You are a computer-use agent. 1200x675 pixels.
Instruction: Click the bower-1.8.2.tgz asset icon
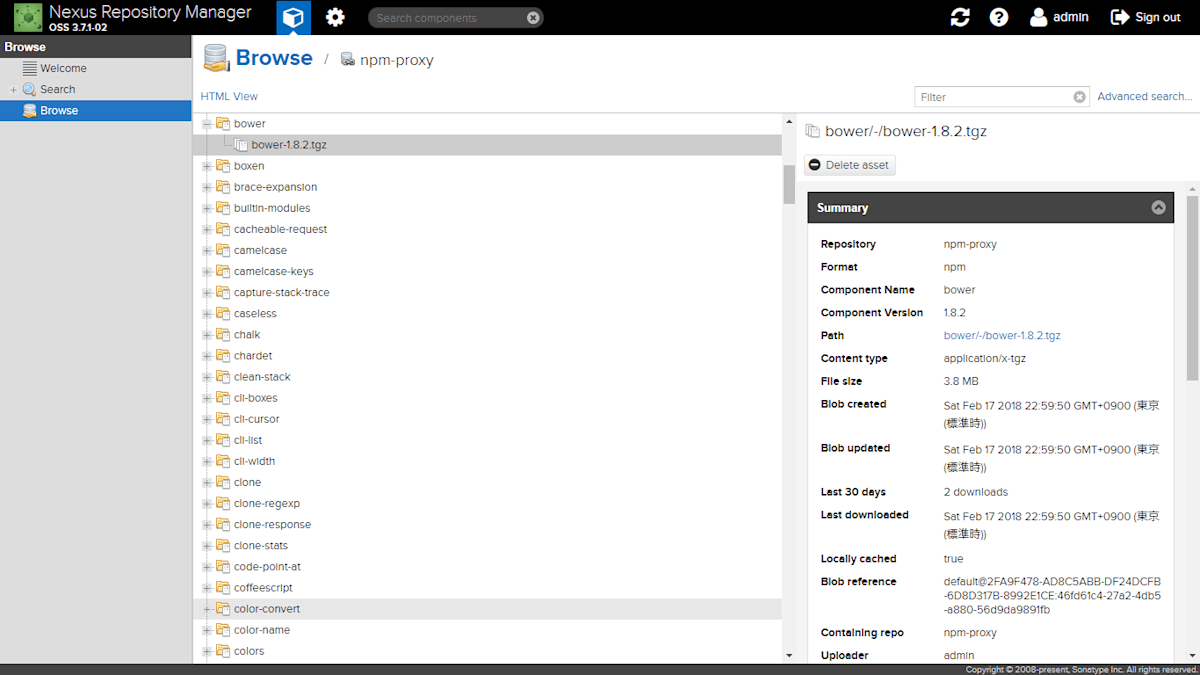(x=241, y=145)
